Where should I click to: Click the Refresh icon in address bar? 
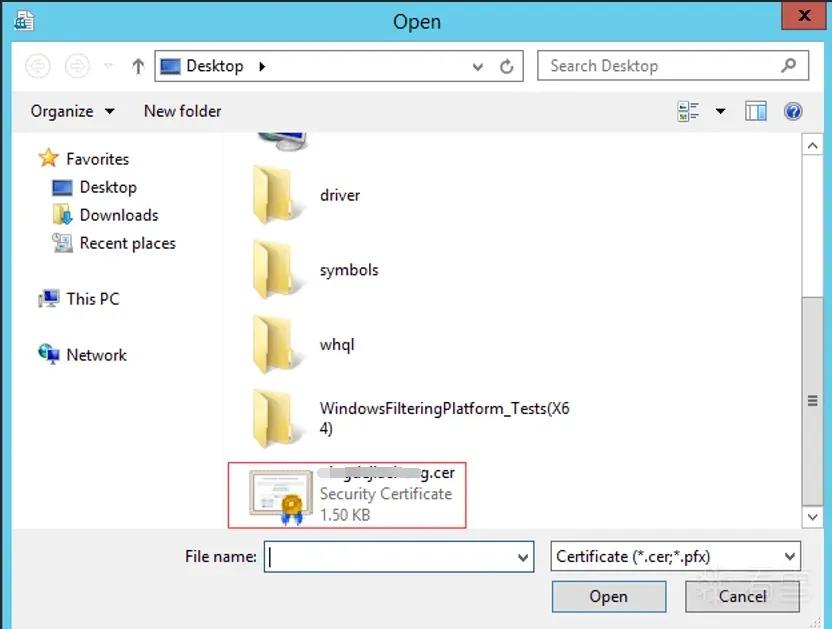coord(507,67)
